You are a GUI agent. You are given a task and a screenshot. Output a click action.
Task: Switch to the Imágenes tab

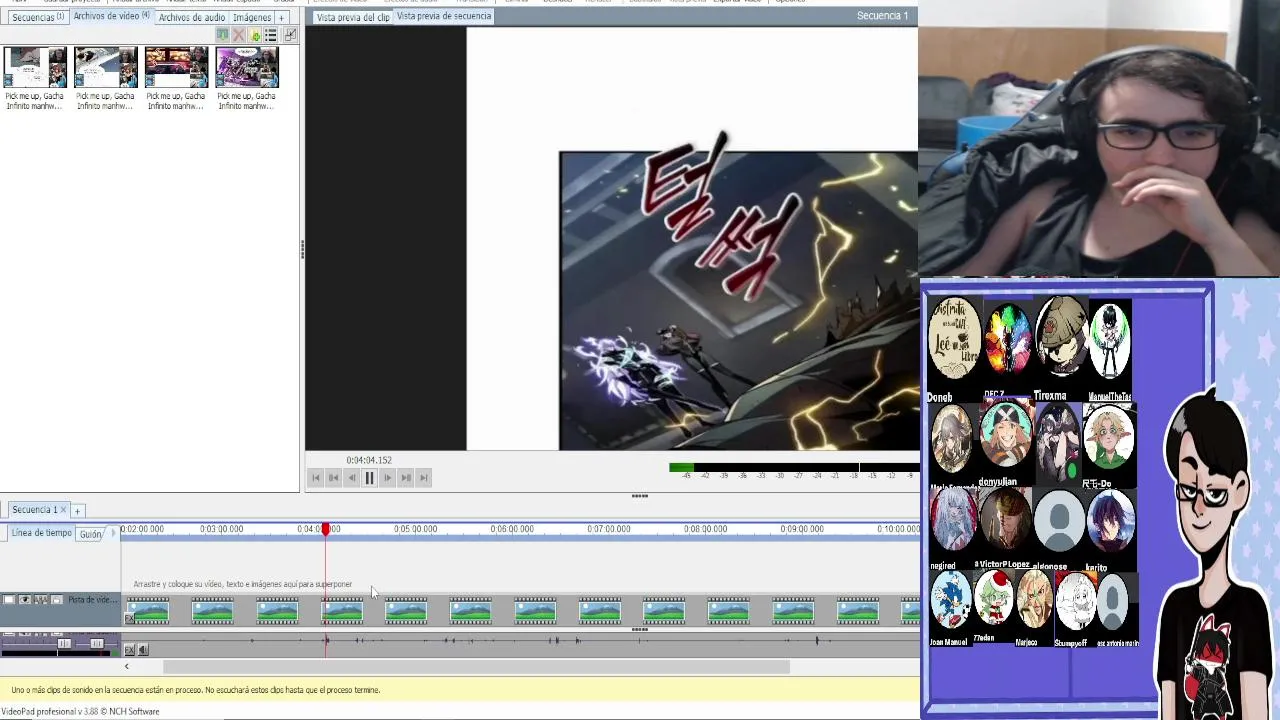click(x=252, y=17)
